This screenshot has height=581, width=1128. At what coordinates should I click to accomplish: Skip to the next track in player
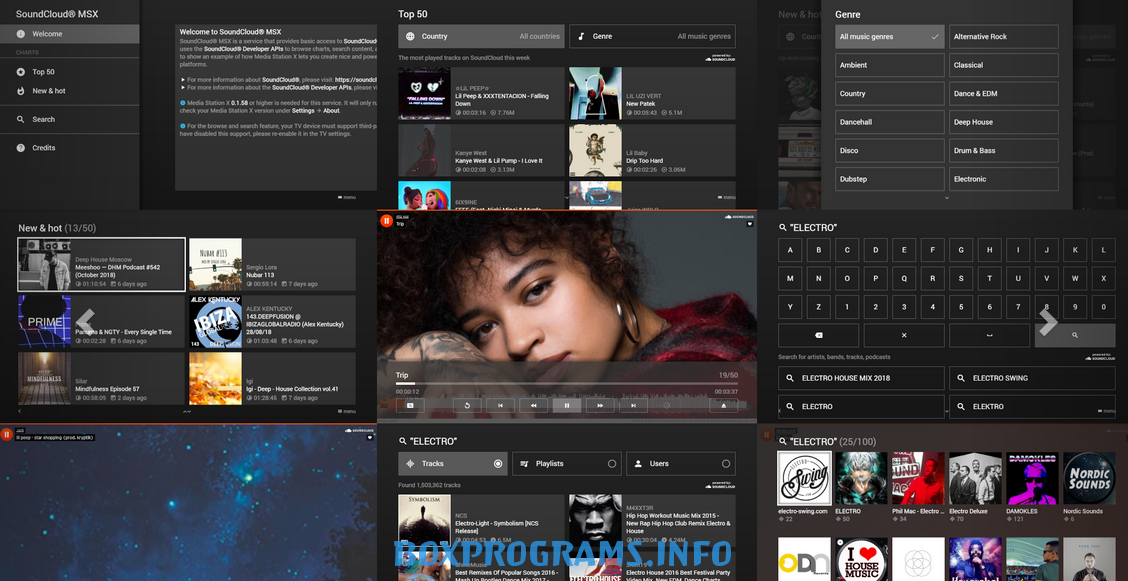pyautogui.click(x=633, y=405)
